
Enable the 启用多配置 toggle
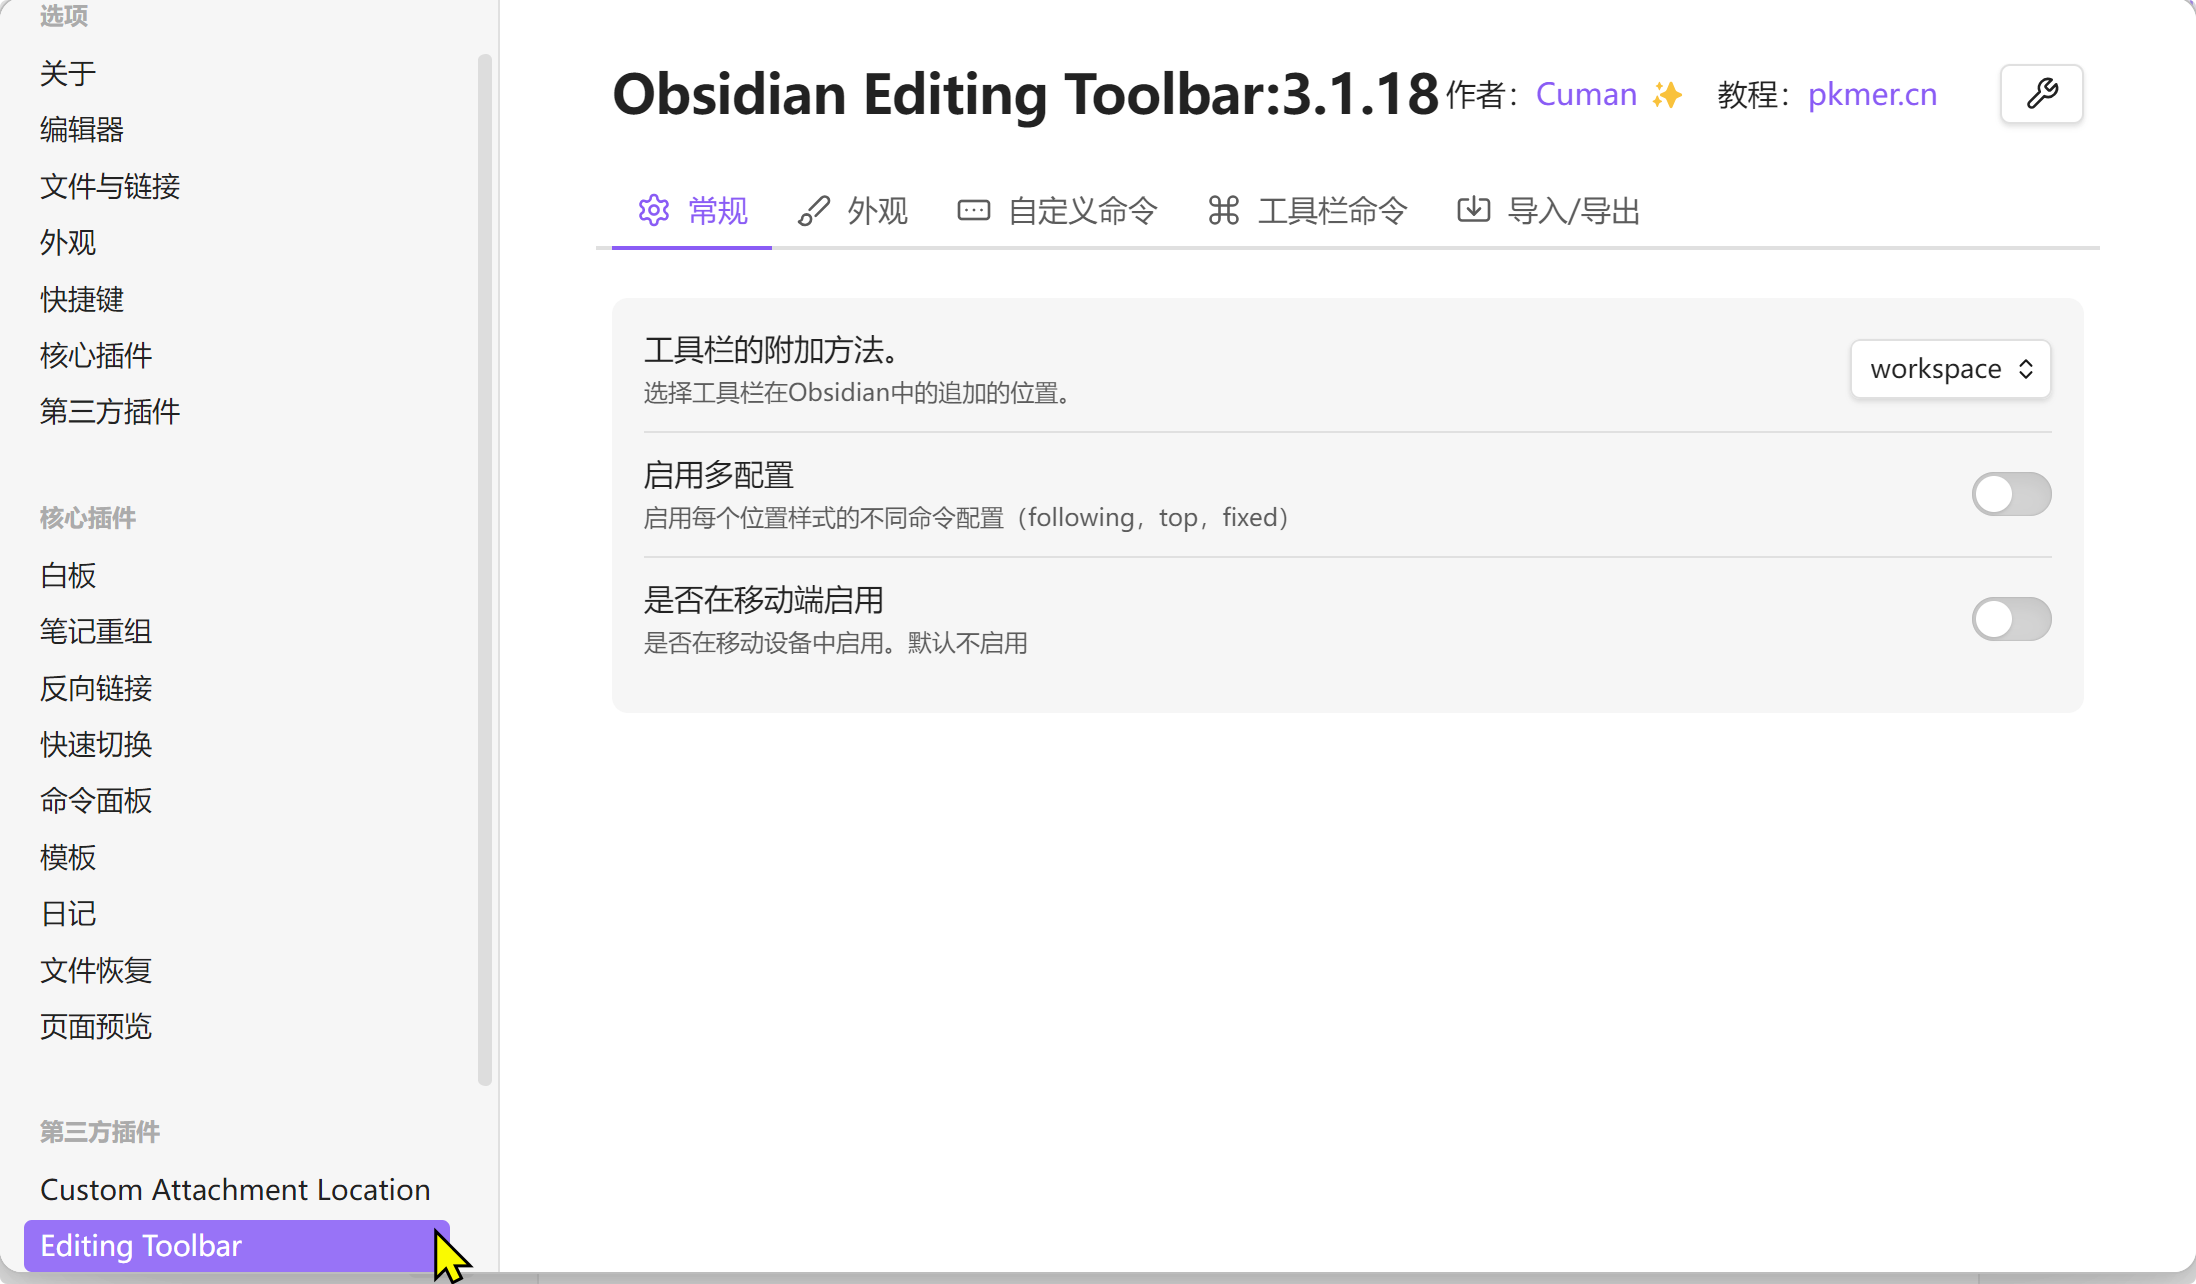click(2011, 494)
